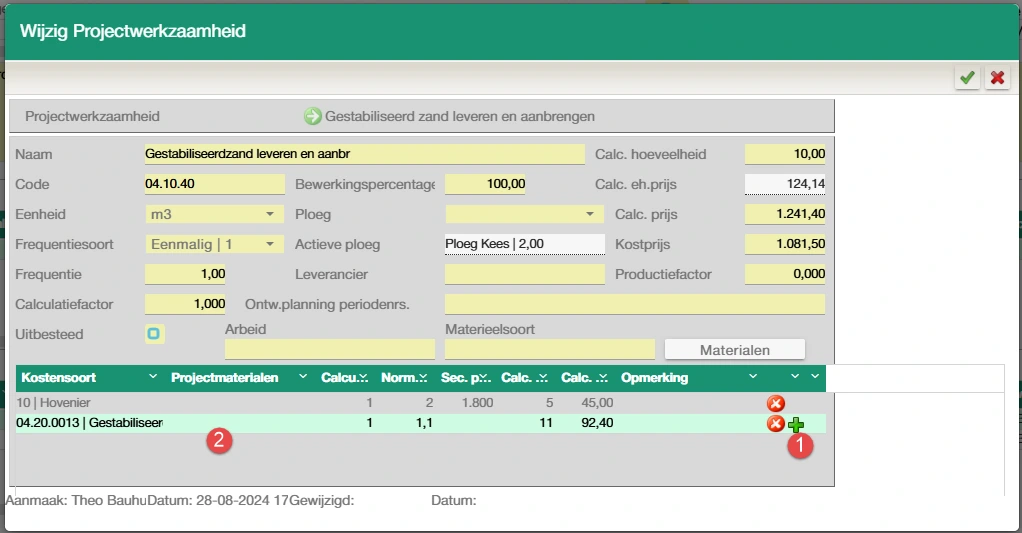This screenshot has width=1022, height=533.
Task: Click the green checkmark save icon
Action: coord(967,78)
